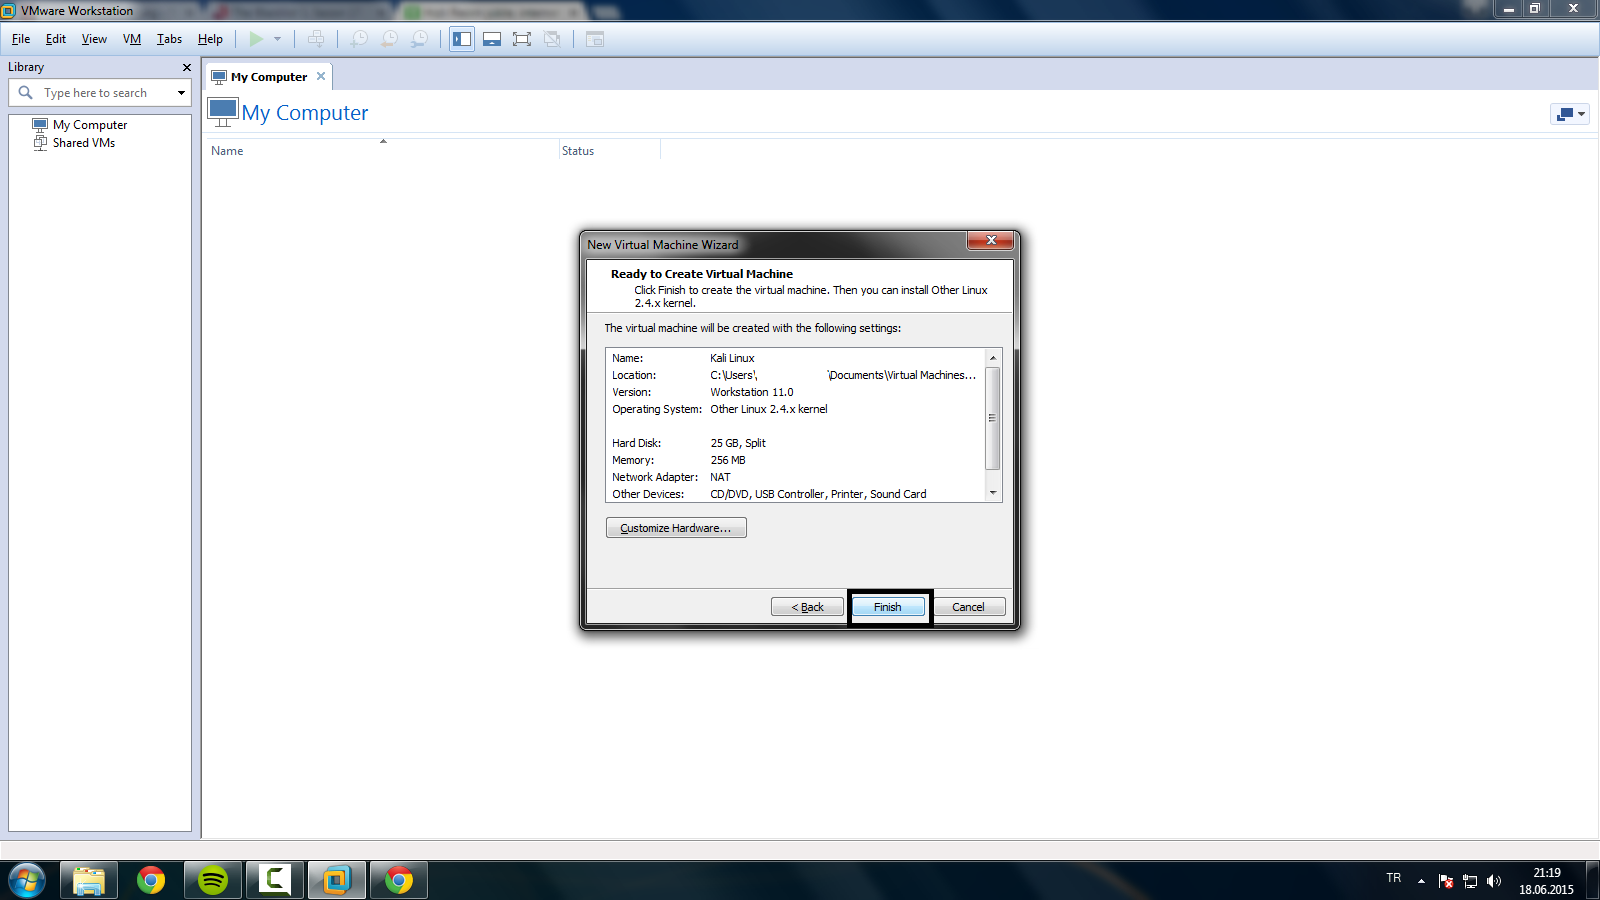Viewport: 1600px width, 900px height.
Task: Close the New Virtual Machine Wizard dialog
Action: click(991, 240)
